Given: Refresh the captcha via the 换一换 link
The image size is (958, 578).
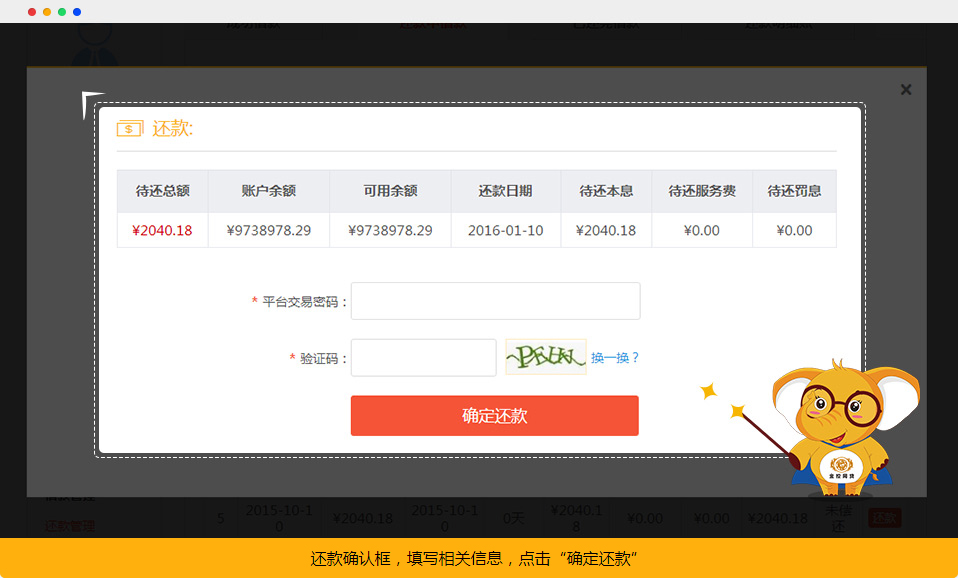Looking at the screenshot, I should [614, 358].
